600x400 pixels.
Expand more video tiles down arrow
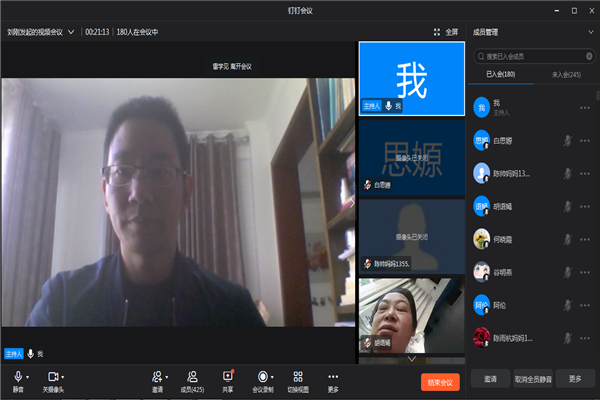pyautogui.click(x=411, y=357)
